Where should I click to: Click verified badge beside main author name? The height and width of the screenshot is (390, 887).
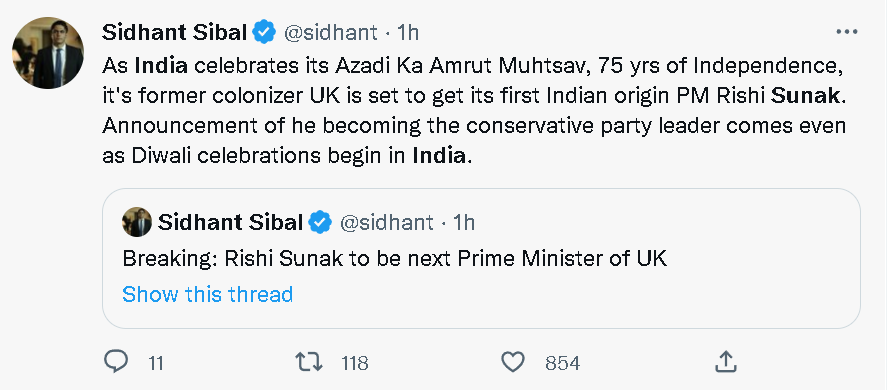[264, 32]
